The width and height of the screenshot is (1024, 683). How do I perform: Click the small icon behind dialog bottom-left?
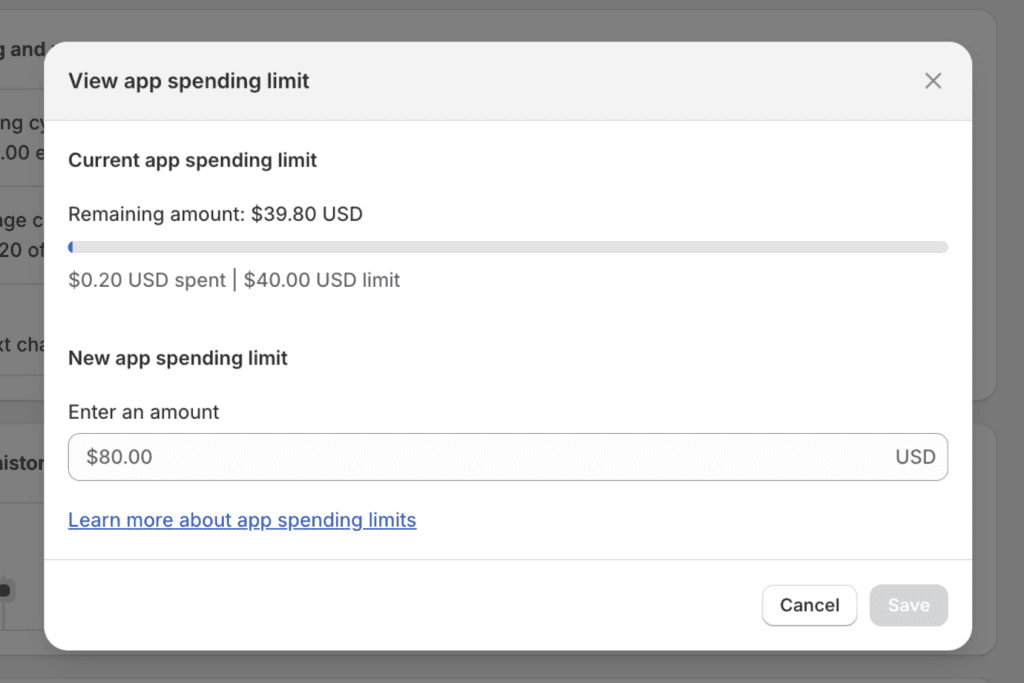(x=5, y=590)
